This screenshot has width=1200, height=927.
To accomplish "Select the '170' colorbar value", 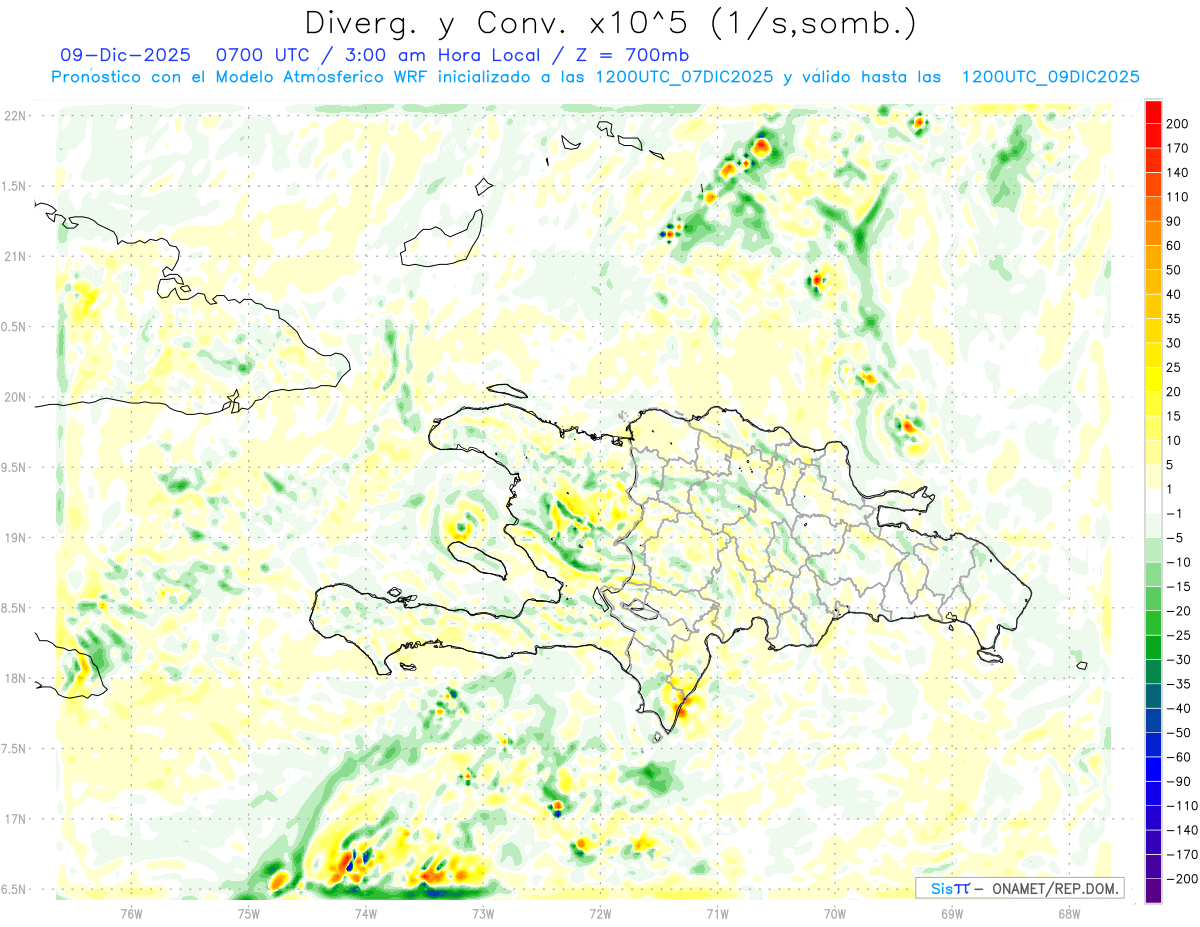I will point(1177,148).
